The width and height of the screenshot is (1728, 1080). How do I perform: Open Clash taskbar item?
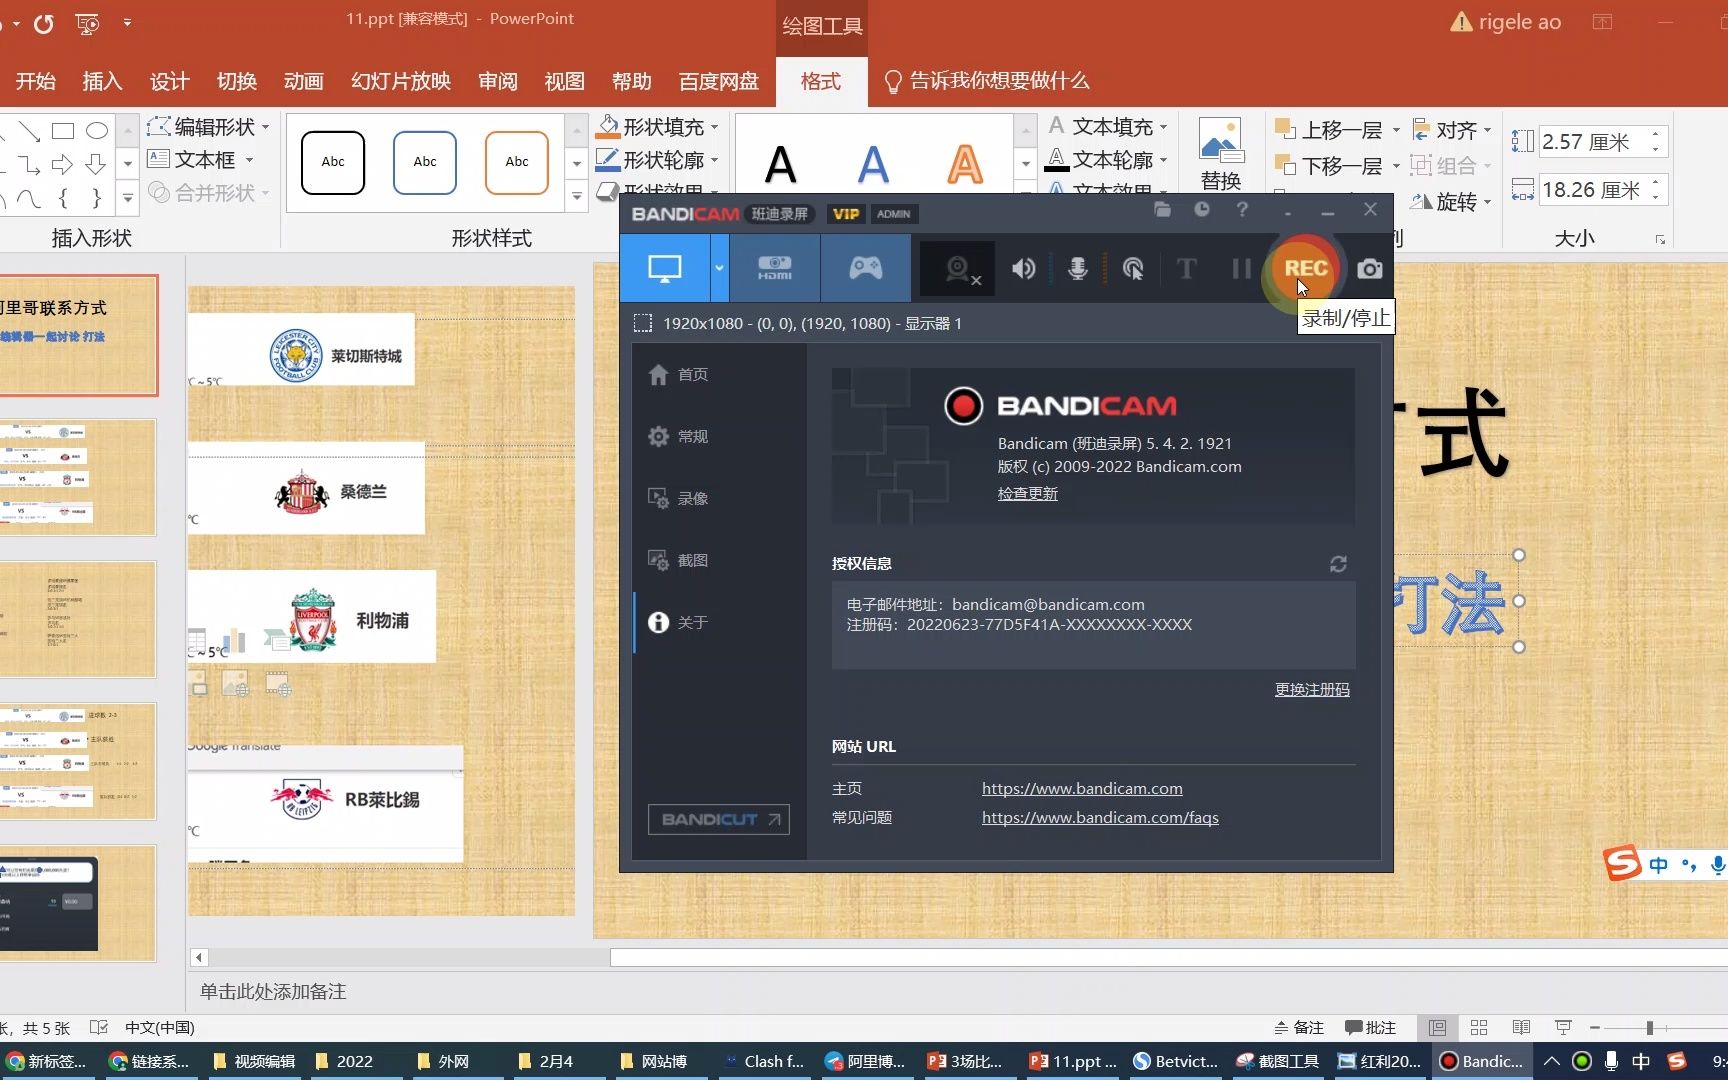pyautogui.click(x=763, y=1061)
